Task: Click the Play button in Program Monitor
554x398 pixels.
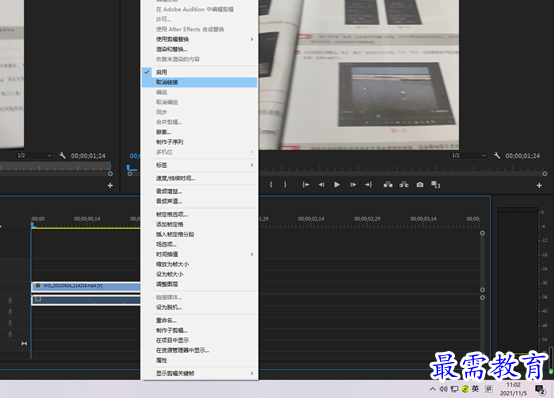Action: tap(337, 185)
